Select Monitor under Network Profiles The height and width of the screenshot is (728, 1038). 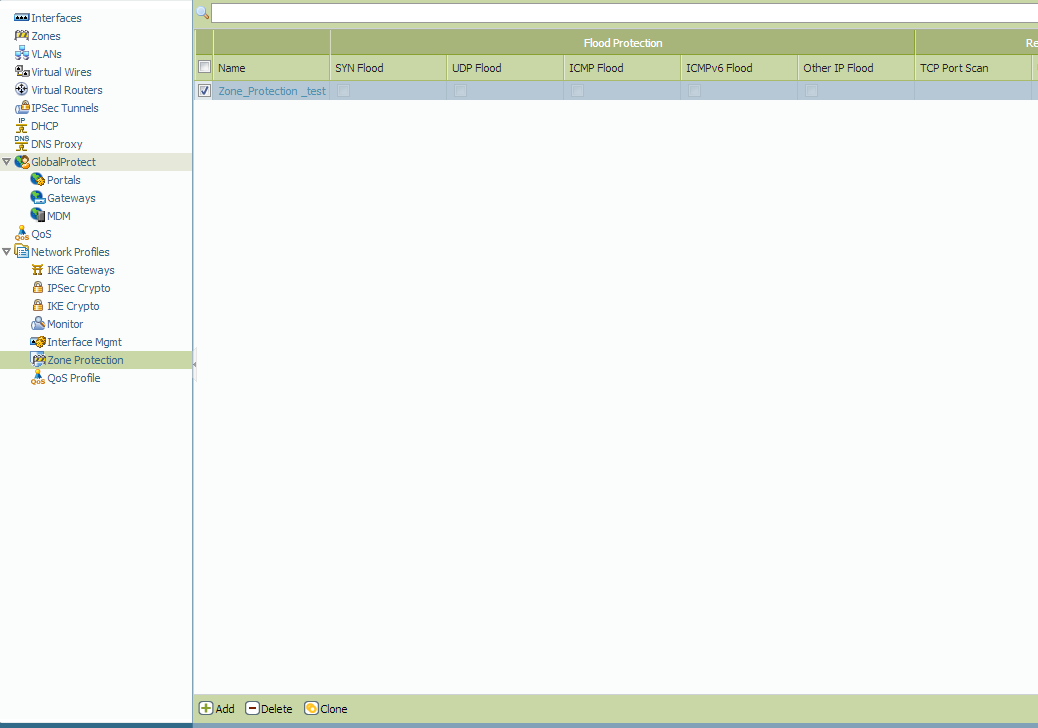pos(65,324)
